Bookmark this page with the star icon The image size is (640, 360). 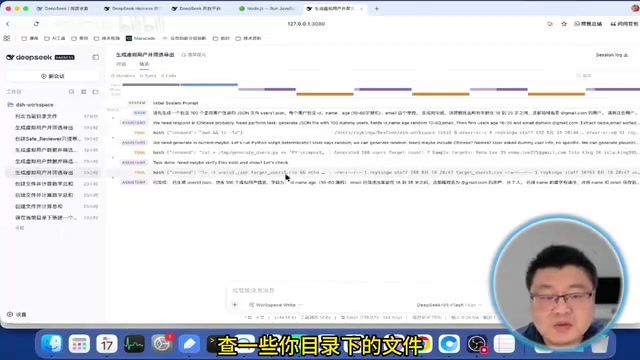pyautogui.click(x=564, y=24)
